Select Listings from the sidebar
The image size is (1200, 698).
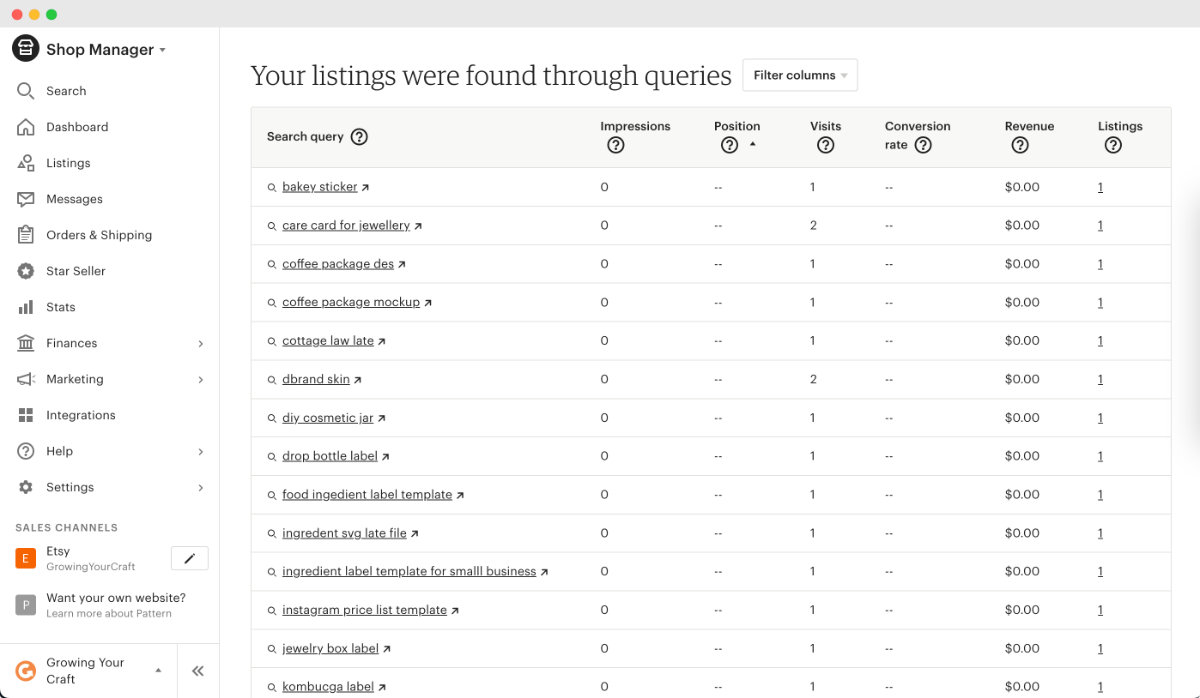coord(68,163)
